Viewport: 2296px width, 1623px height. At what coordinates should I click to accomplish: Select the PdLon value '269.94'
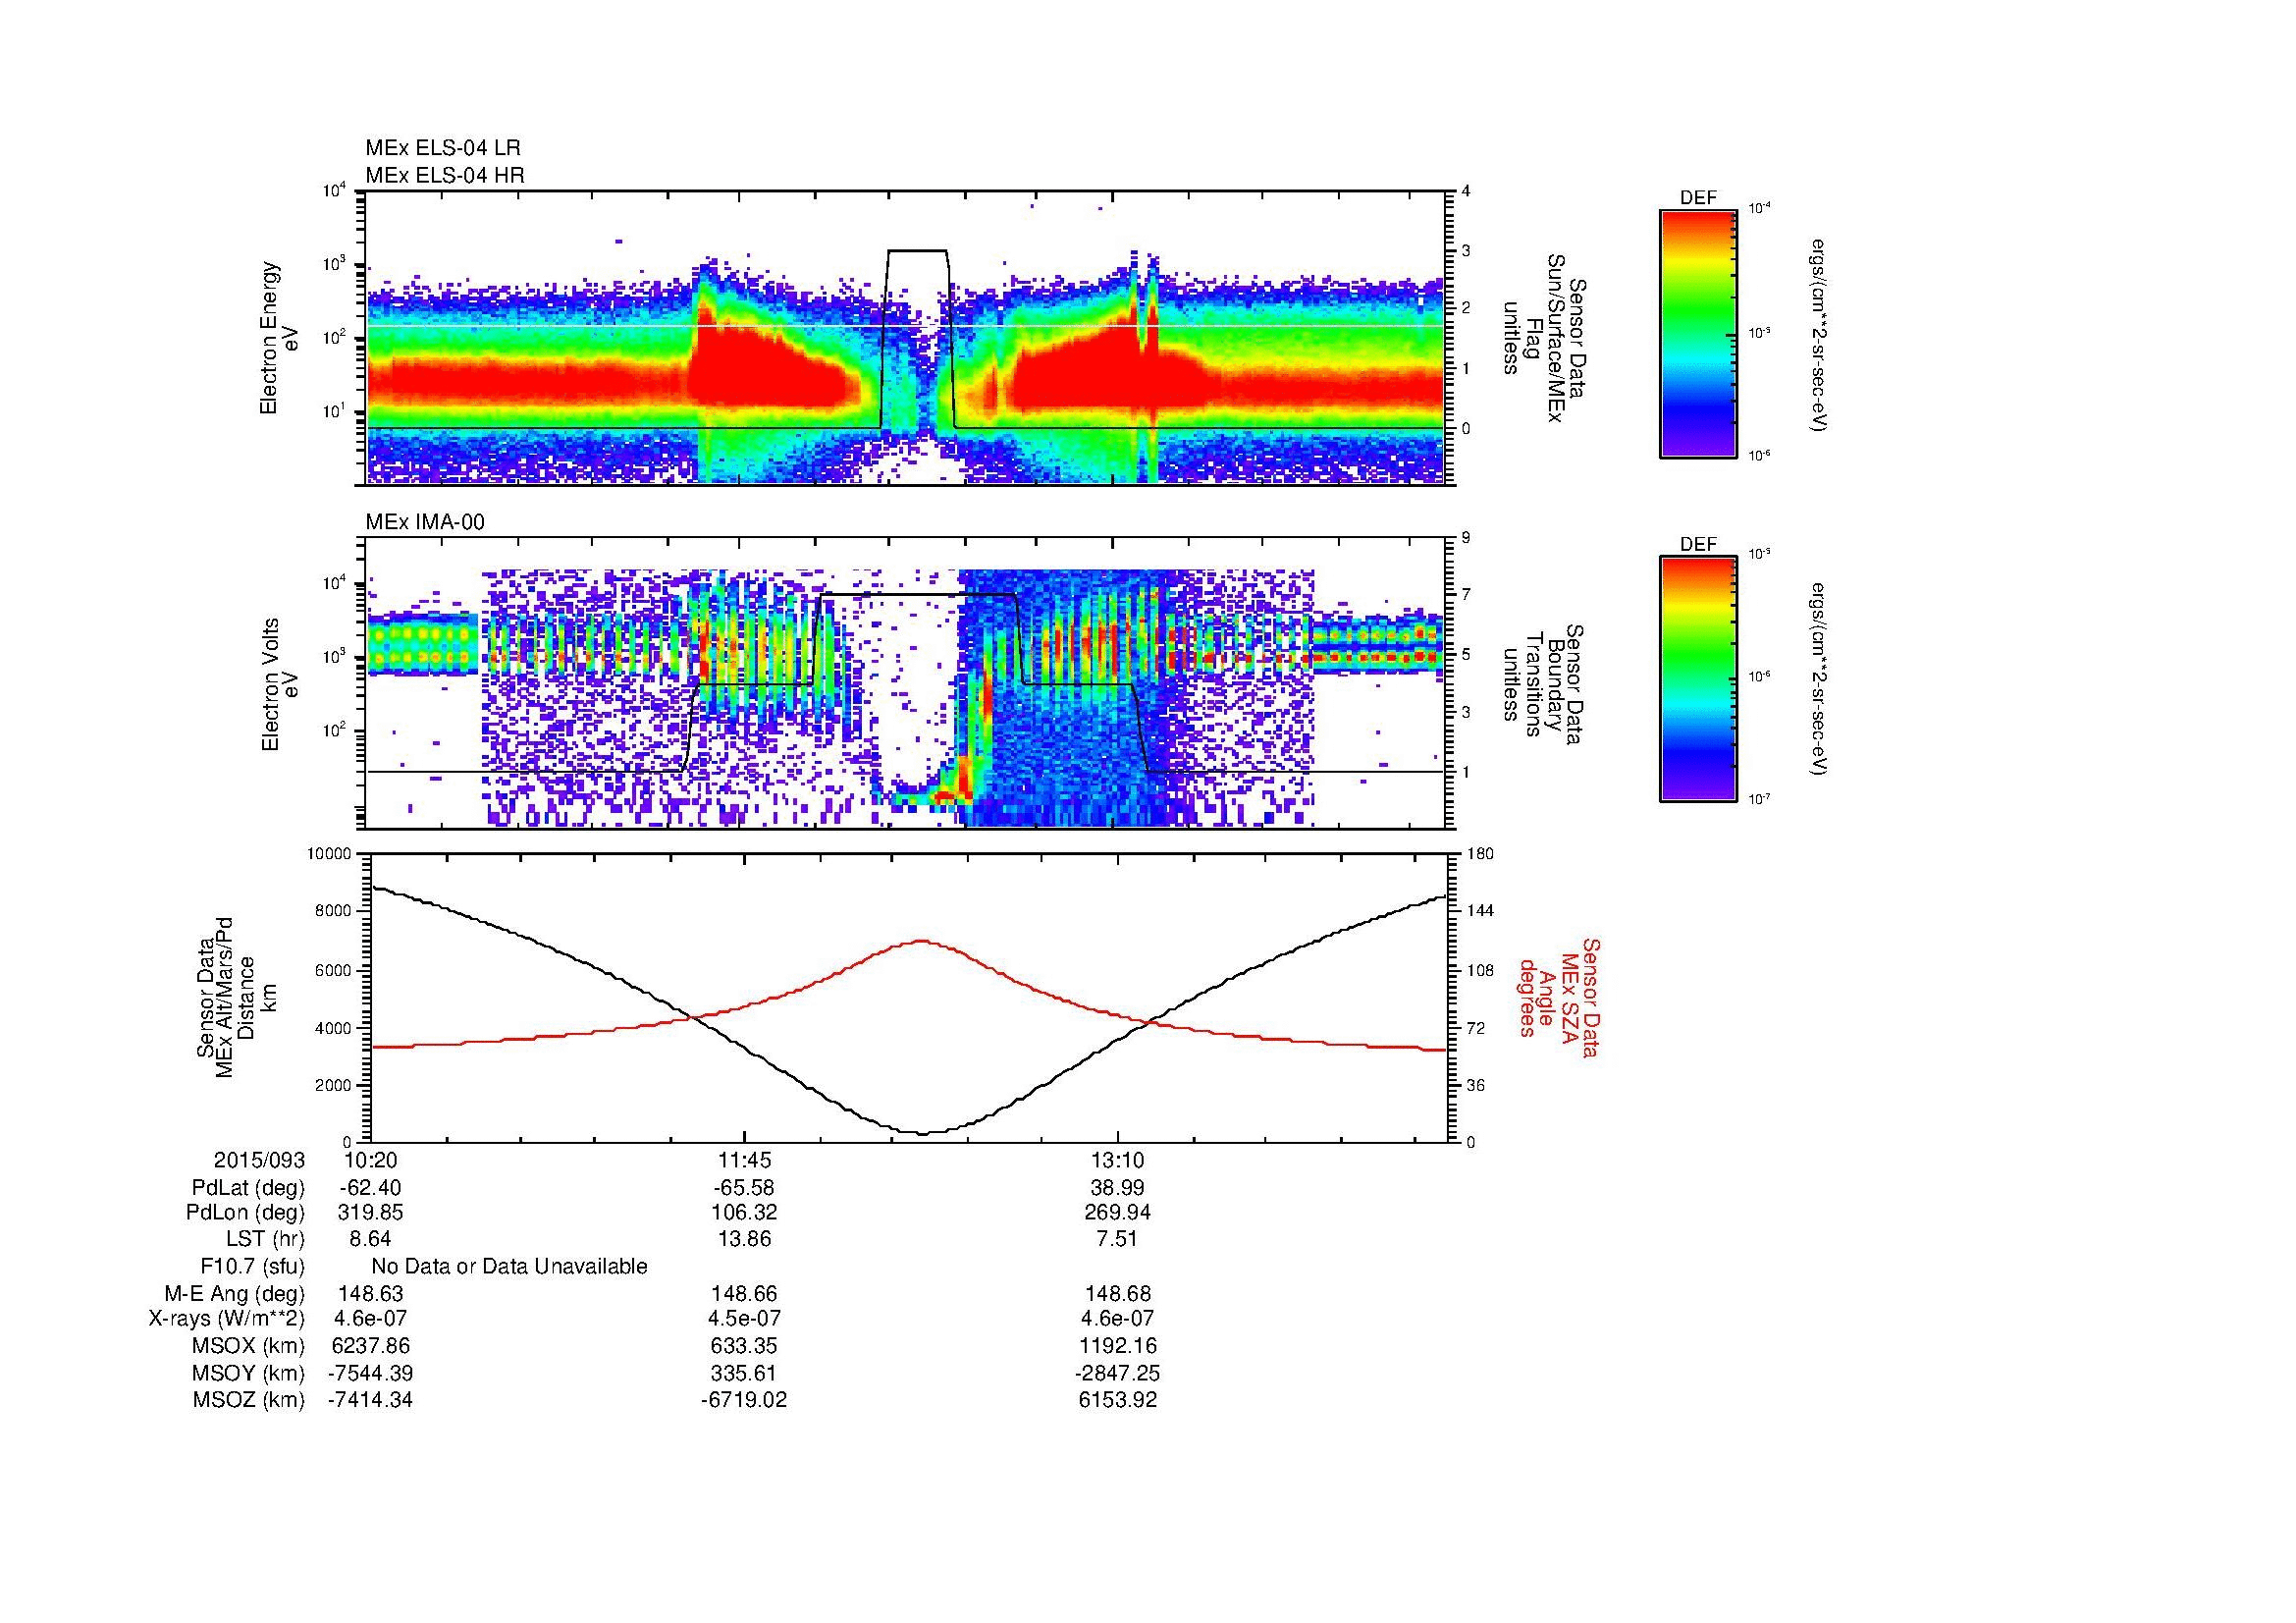coord(1118,1213)
